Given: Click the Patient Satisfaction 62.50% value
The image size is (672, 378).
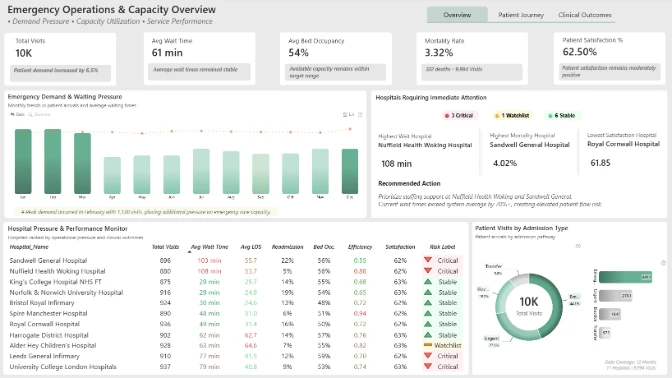Looking at the screenshot, I should coord(579,52).
